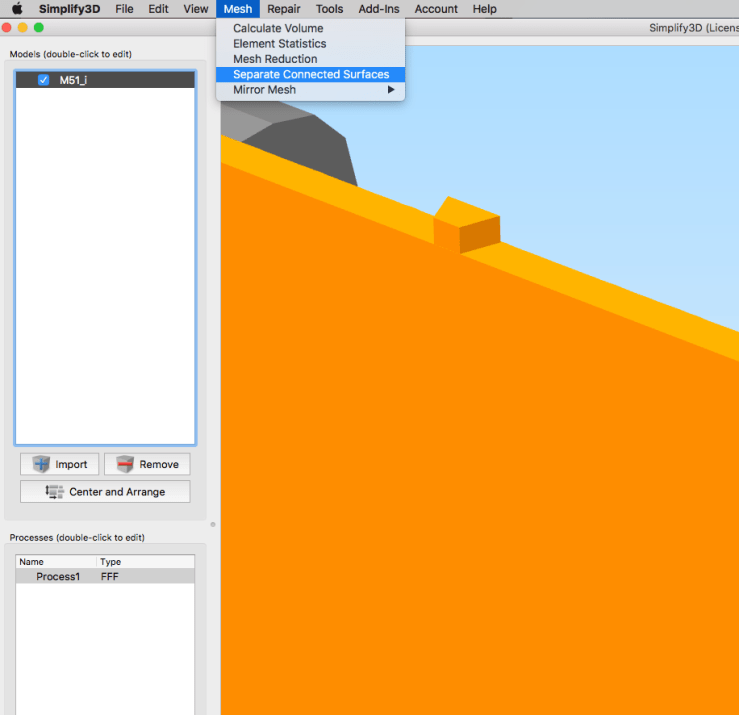Click the Remove model button
739x715 pixels.
click(x=147, y=464)
